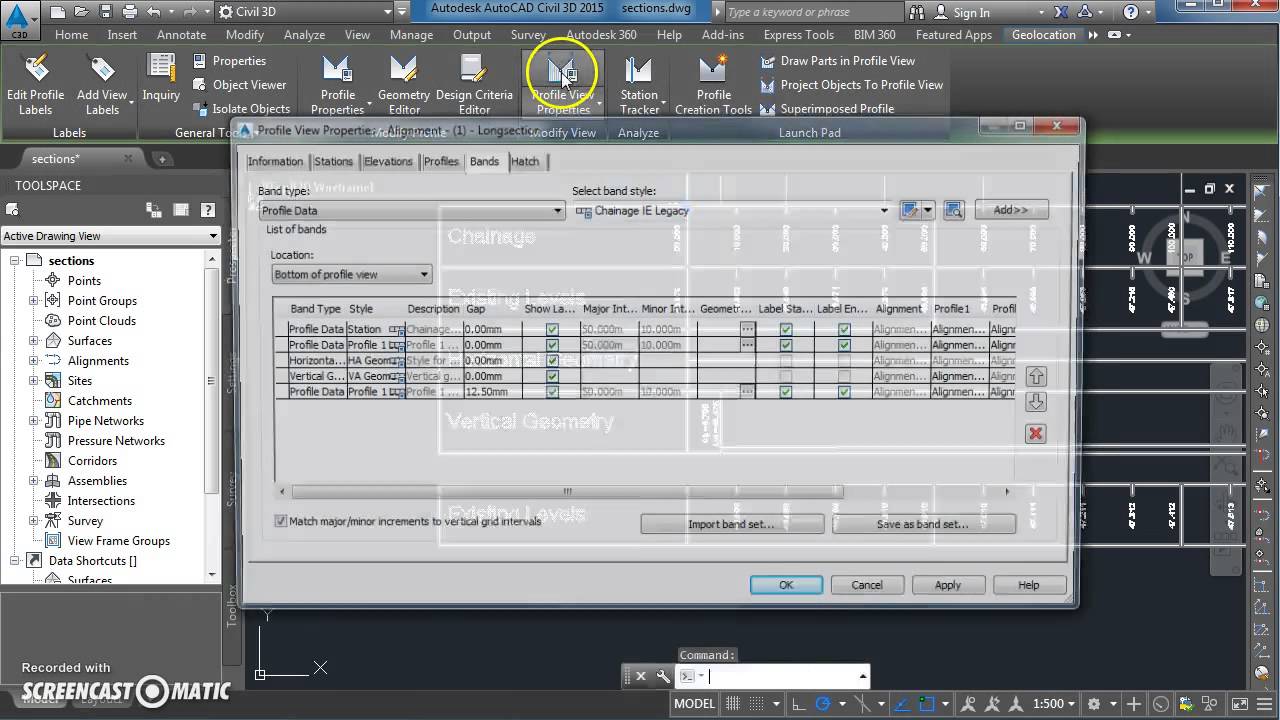Click the wrench icon on the command line
The width and height of the screenshot is (1280, 720).
tap(663, 676)
